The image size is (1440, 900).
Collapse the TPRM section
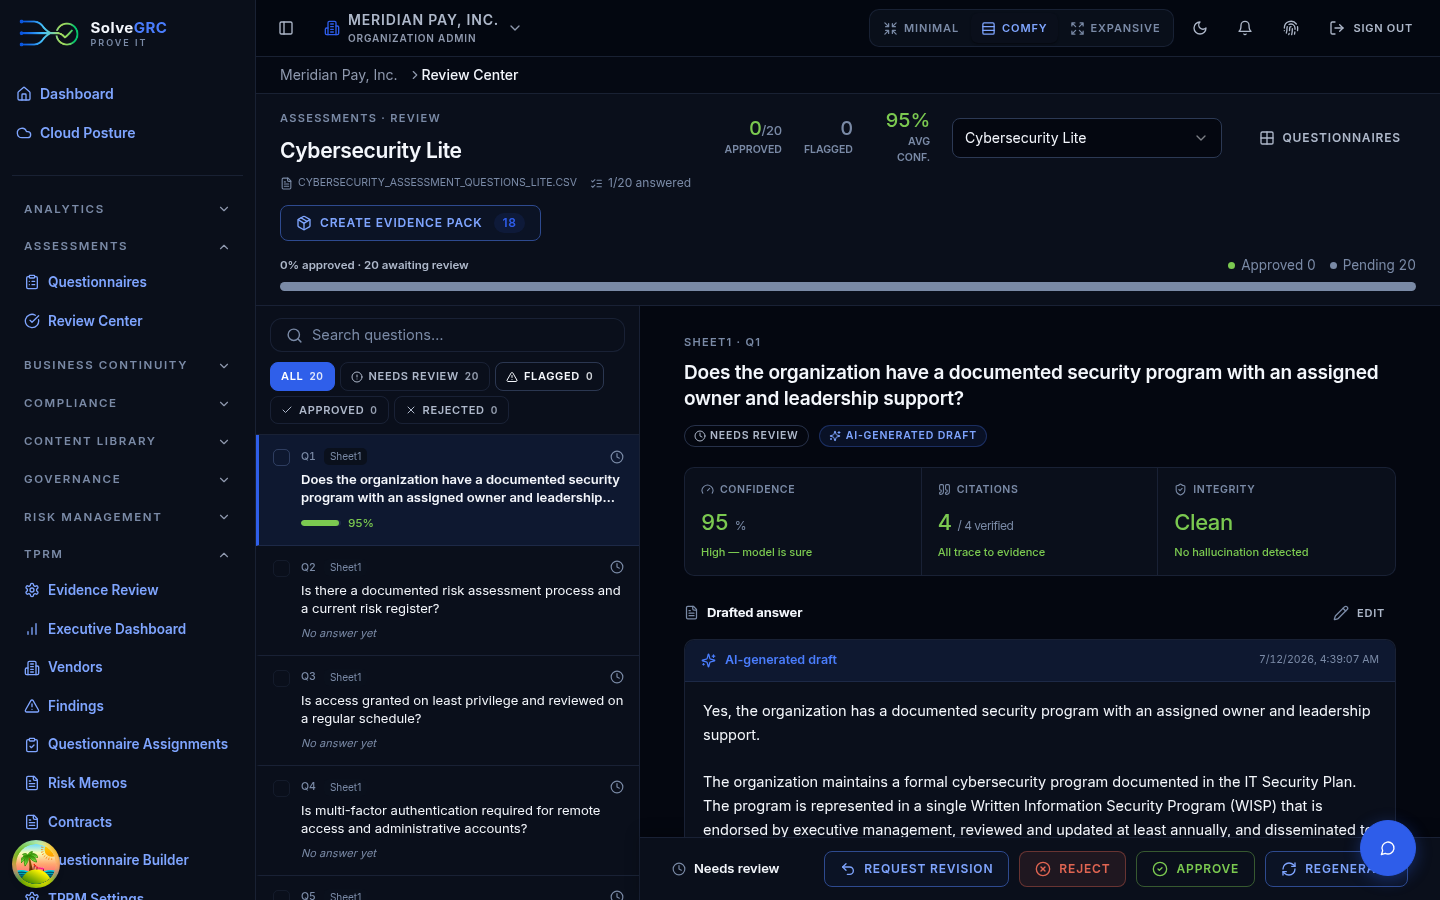coord(127,554)
